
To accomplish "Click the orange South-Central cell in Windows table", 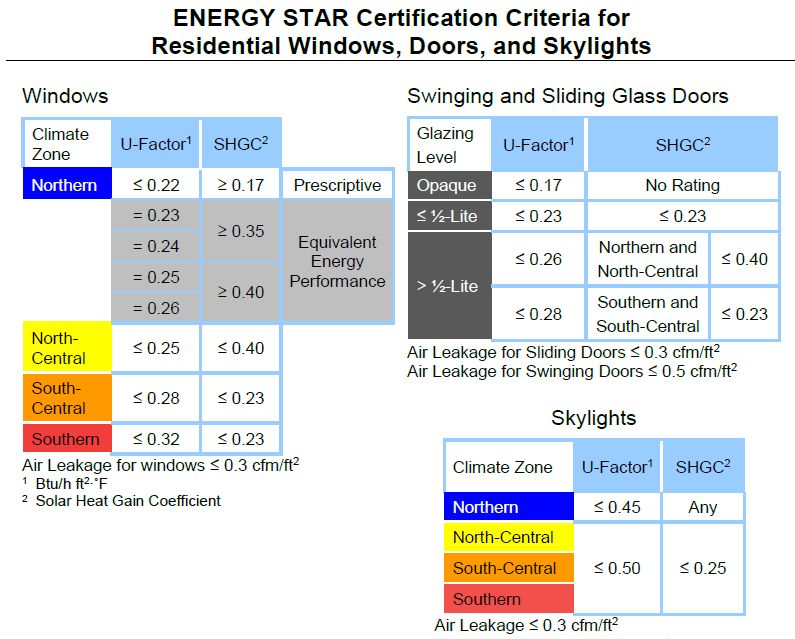I will [x=67, y=398].
